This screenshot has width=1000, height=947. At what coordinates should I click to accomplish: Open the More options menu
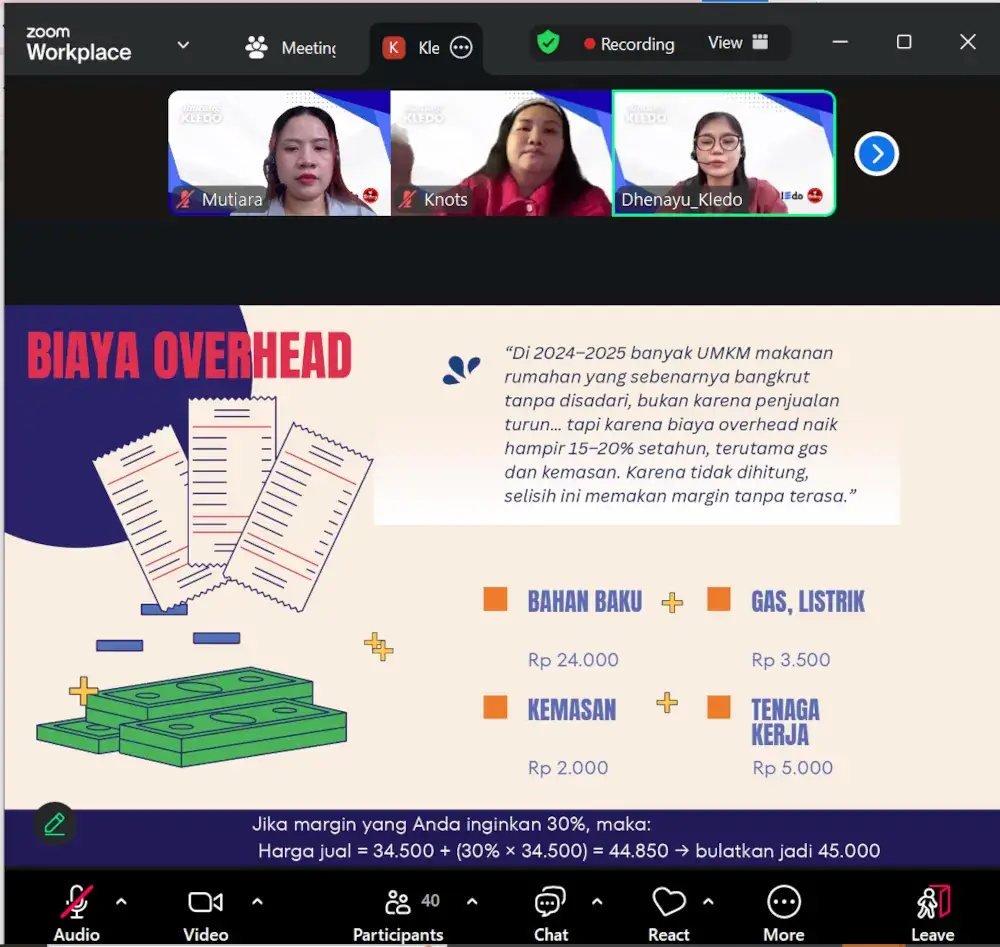(x=783, y=914)
